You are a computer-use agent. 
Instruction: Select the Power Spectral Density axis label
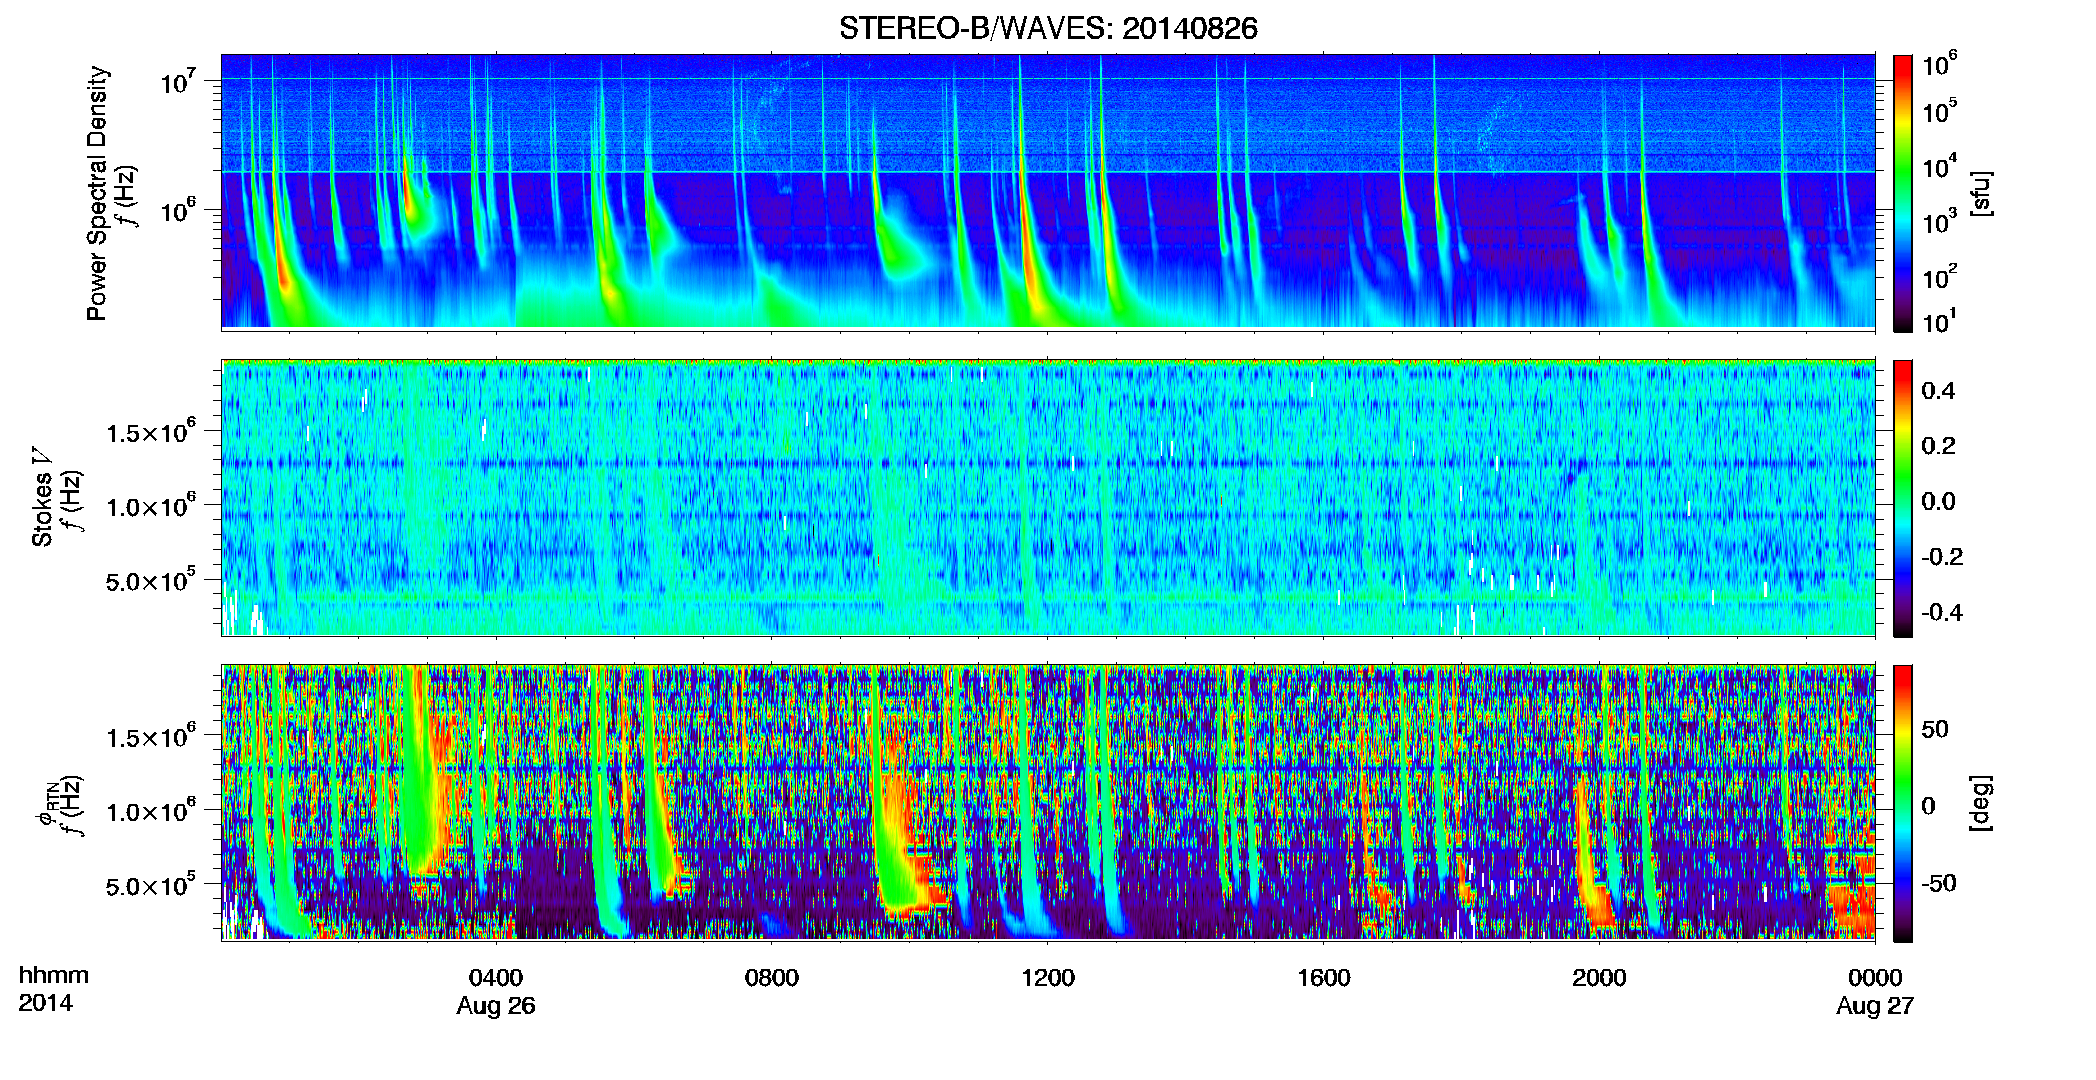tap(97, 193)
